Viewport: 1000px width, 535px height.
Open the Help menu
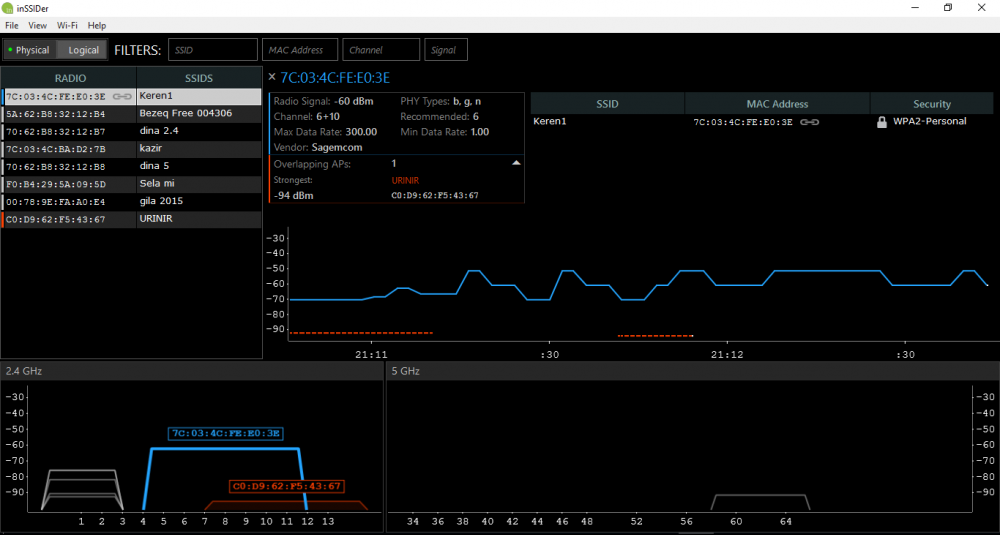97,26
